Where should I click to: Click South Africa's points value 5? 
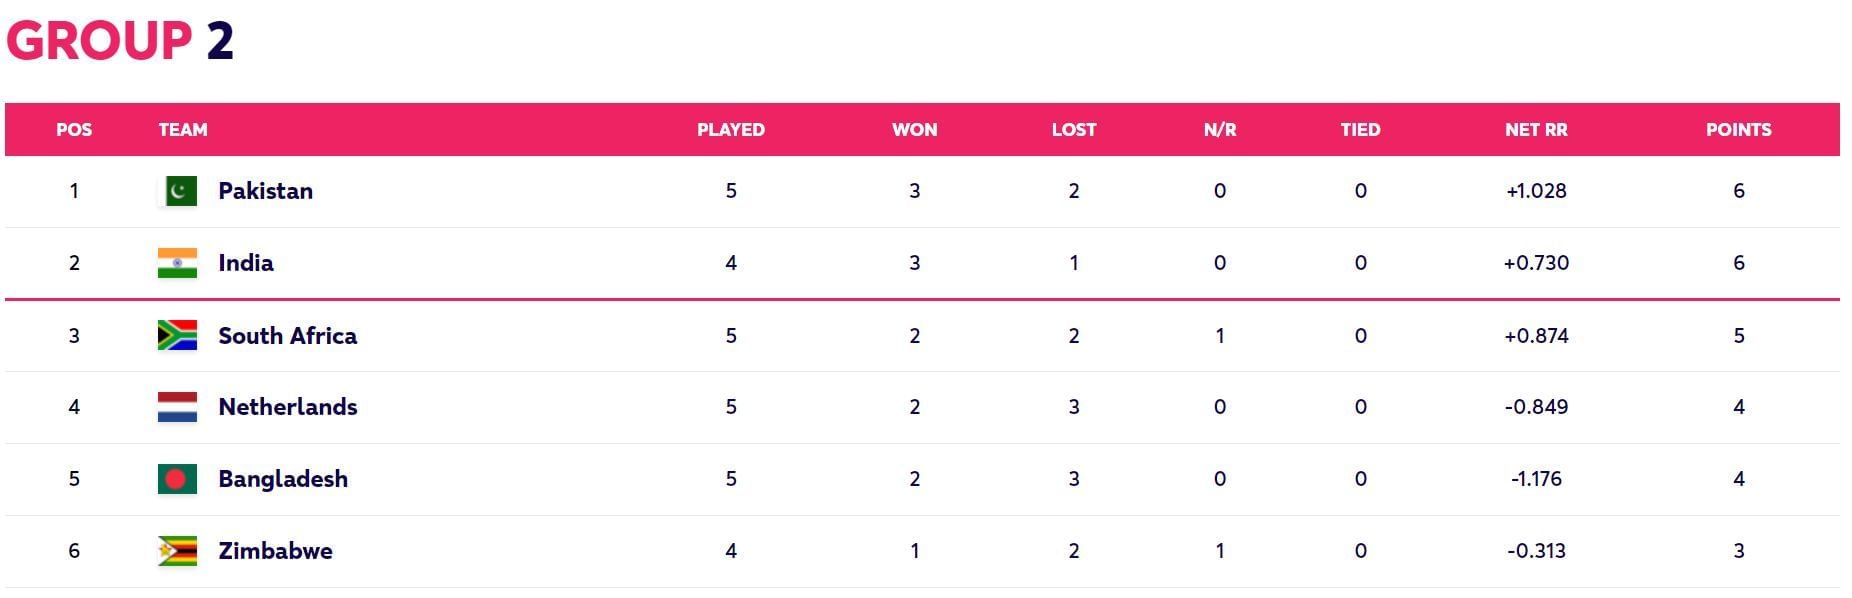(1738, 335)
